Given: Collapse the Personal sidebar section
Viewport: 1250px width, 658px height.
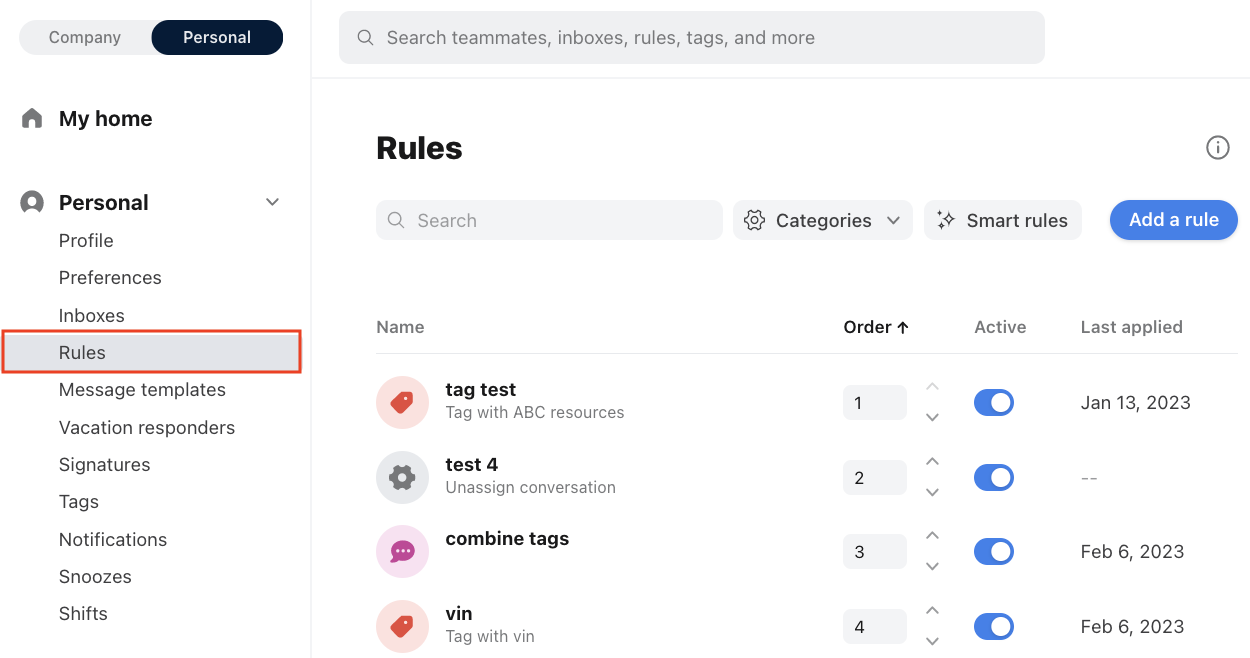Looking at the screenshot, I should pyautogui.click(x=272, y=201).
